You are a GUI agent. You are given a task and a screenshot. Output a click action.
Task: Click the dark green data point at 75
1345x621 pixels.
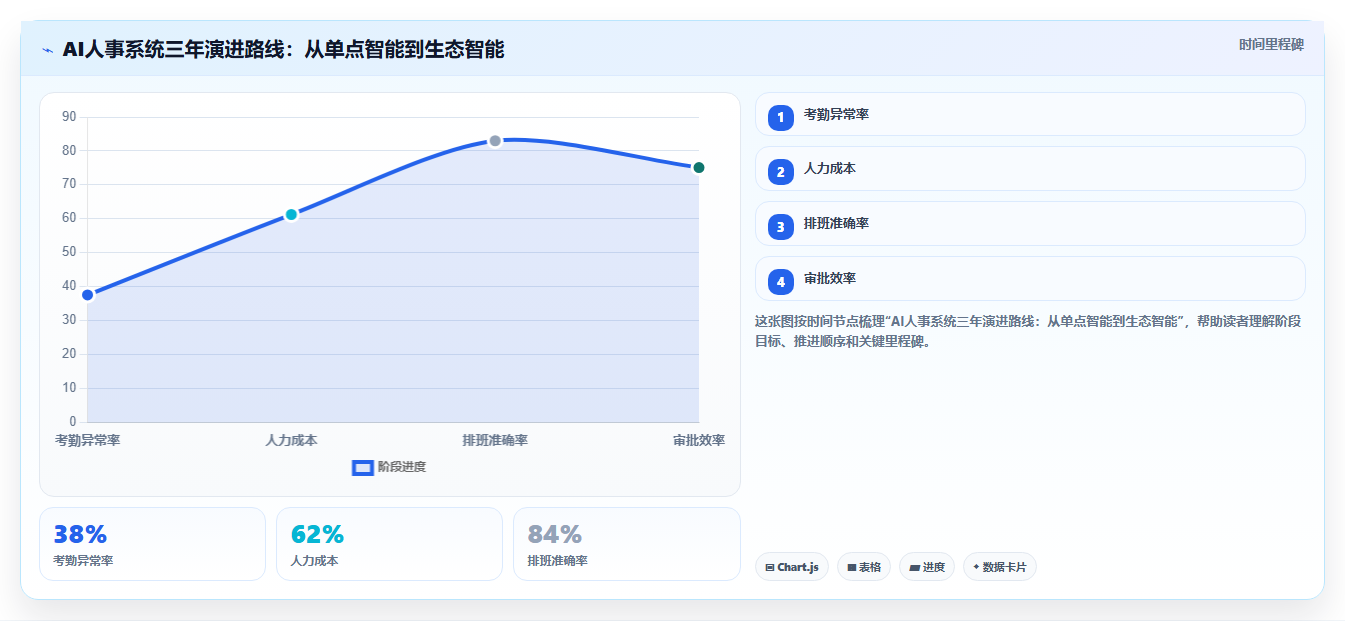(699, 167)
